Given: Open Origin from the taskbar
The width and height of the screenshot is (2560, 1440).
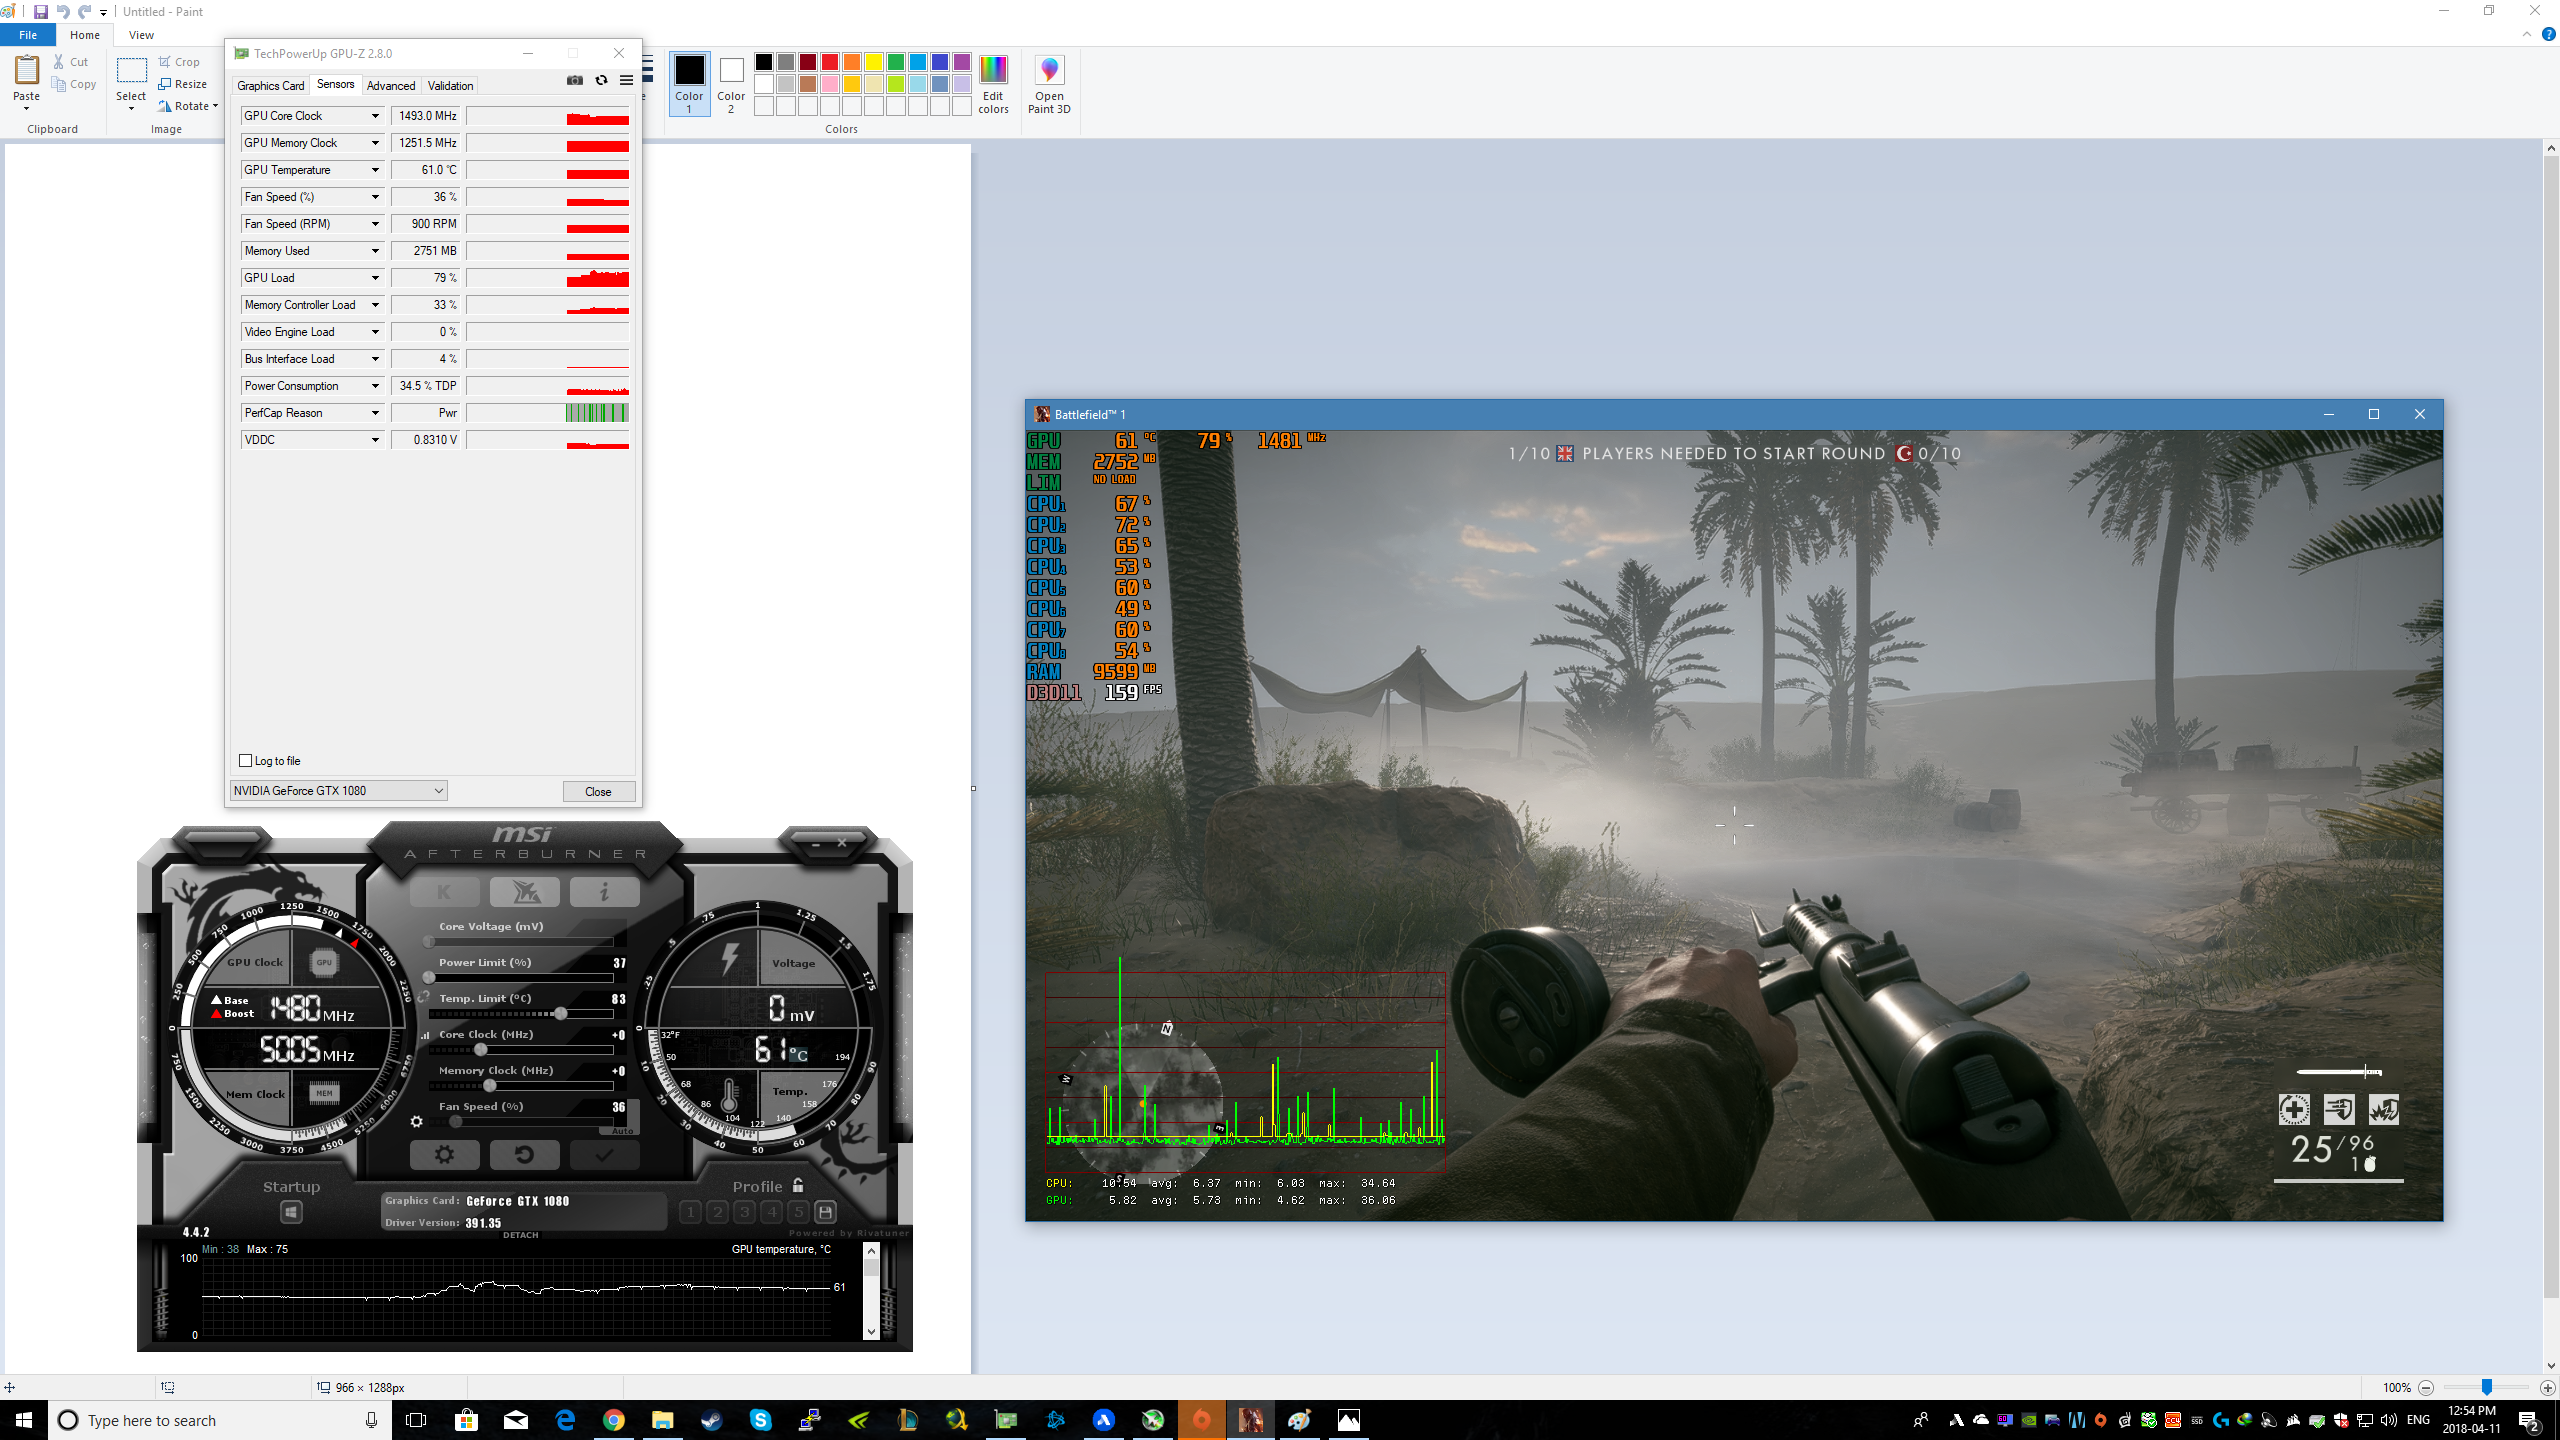Looking at the screenshot, I should coord(1201,1420).
